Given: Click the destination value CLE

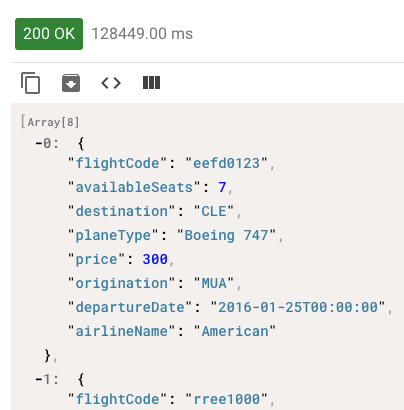Looking at the screenshot, I should (214, 211).
